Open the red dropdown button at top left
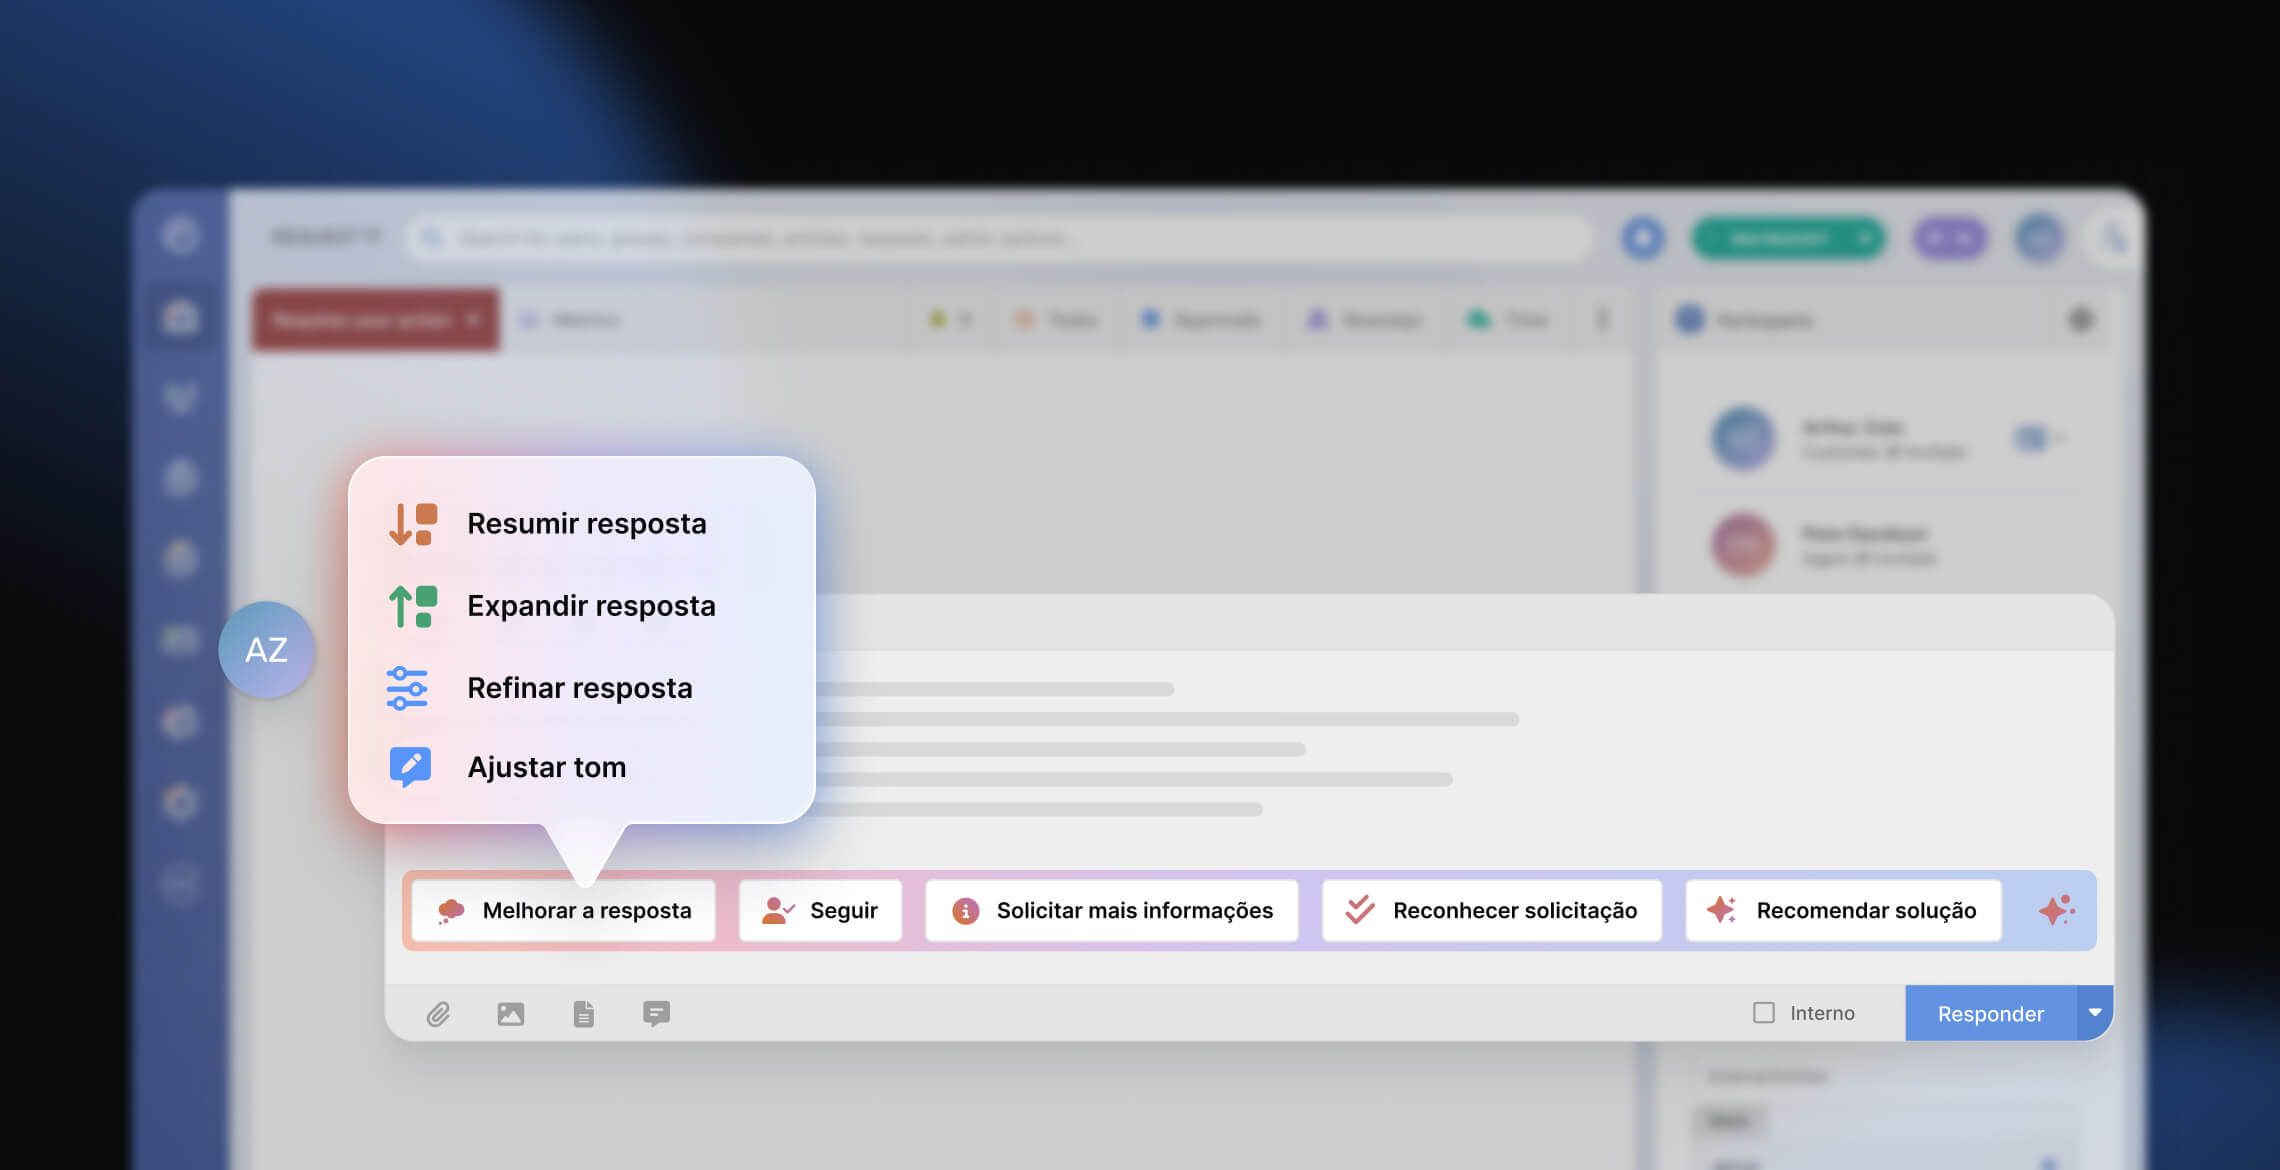 pos(375,320)
